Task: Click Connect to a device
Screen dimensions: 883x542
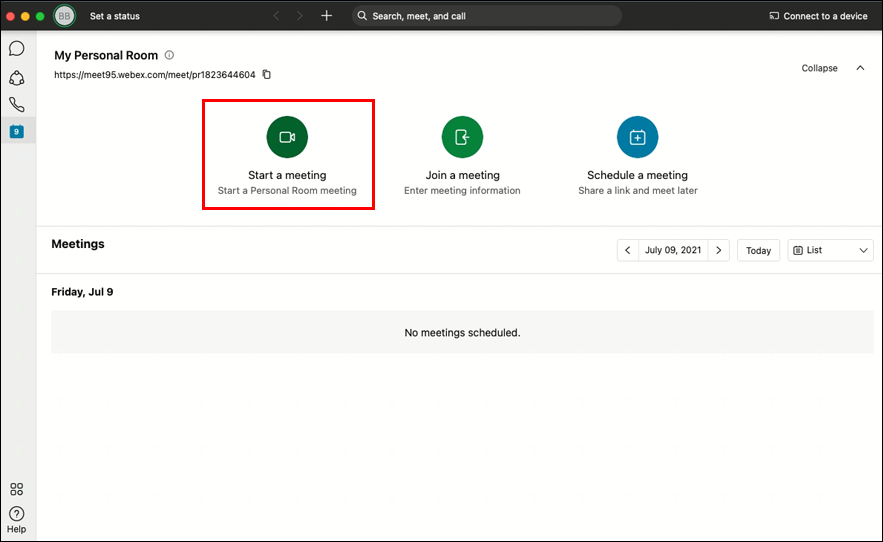Action: click(x=825, y=16)
